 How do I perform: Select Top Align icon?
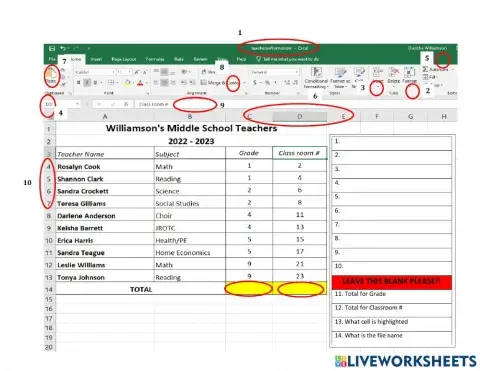[156, 71]
